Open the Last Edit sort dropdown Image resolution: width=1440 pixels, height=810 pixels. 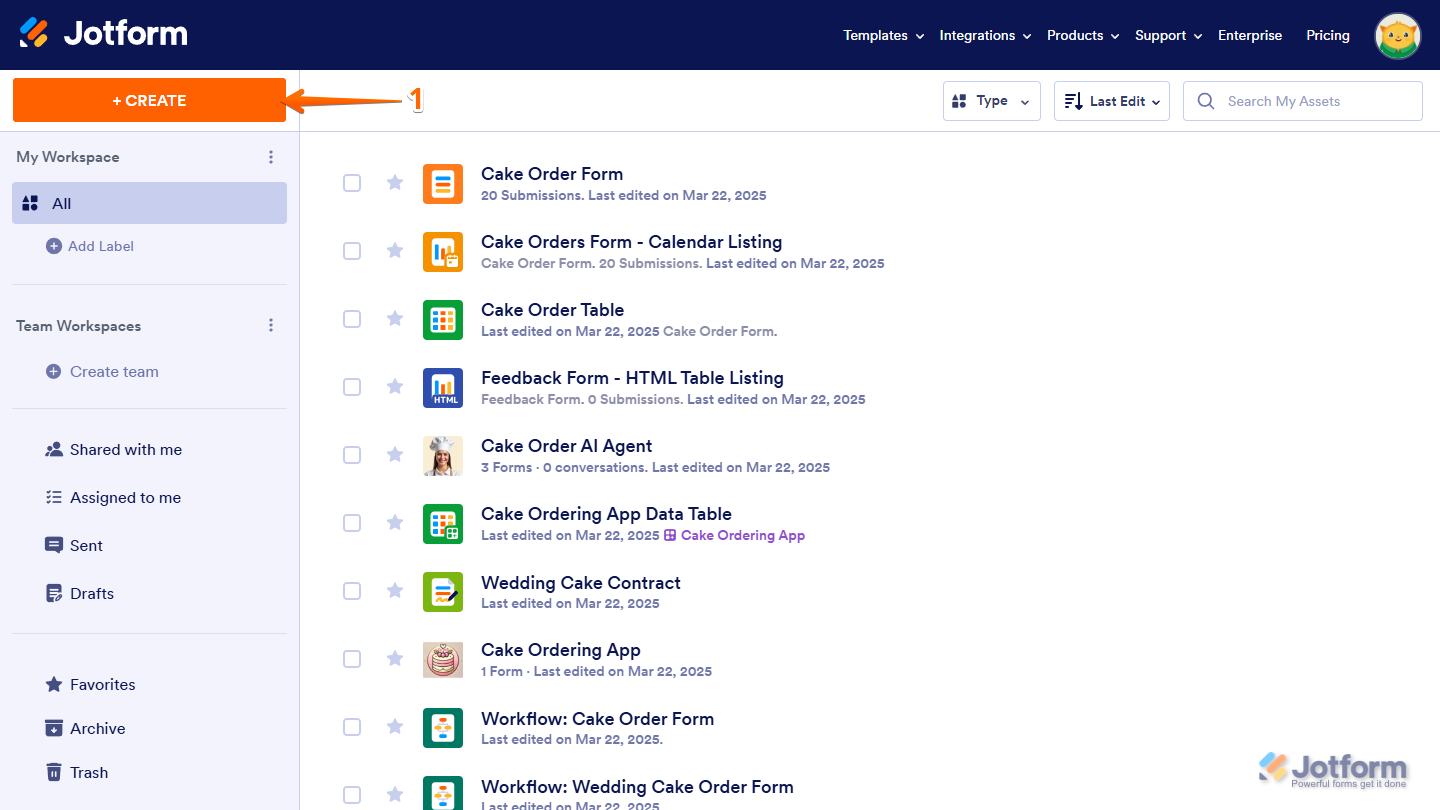tap(1111, 100)
